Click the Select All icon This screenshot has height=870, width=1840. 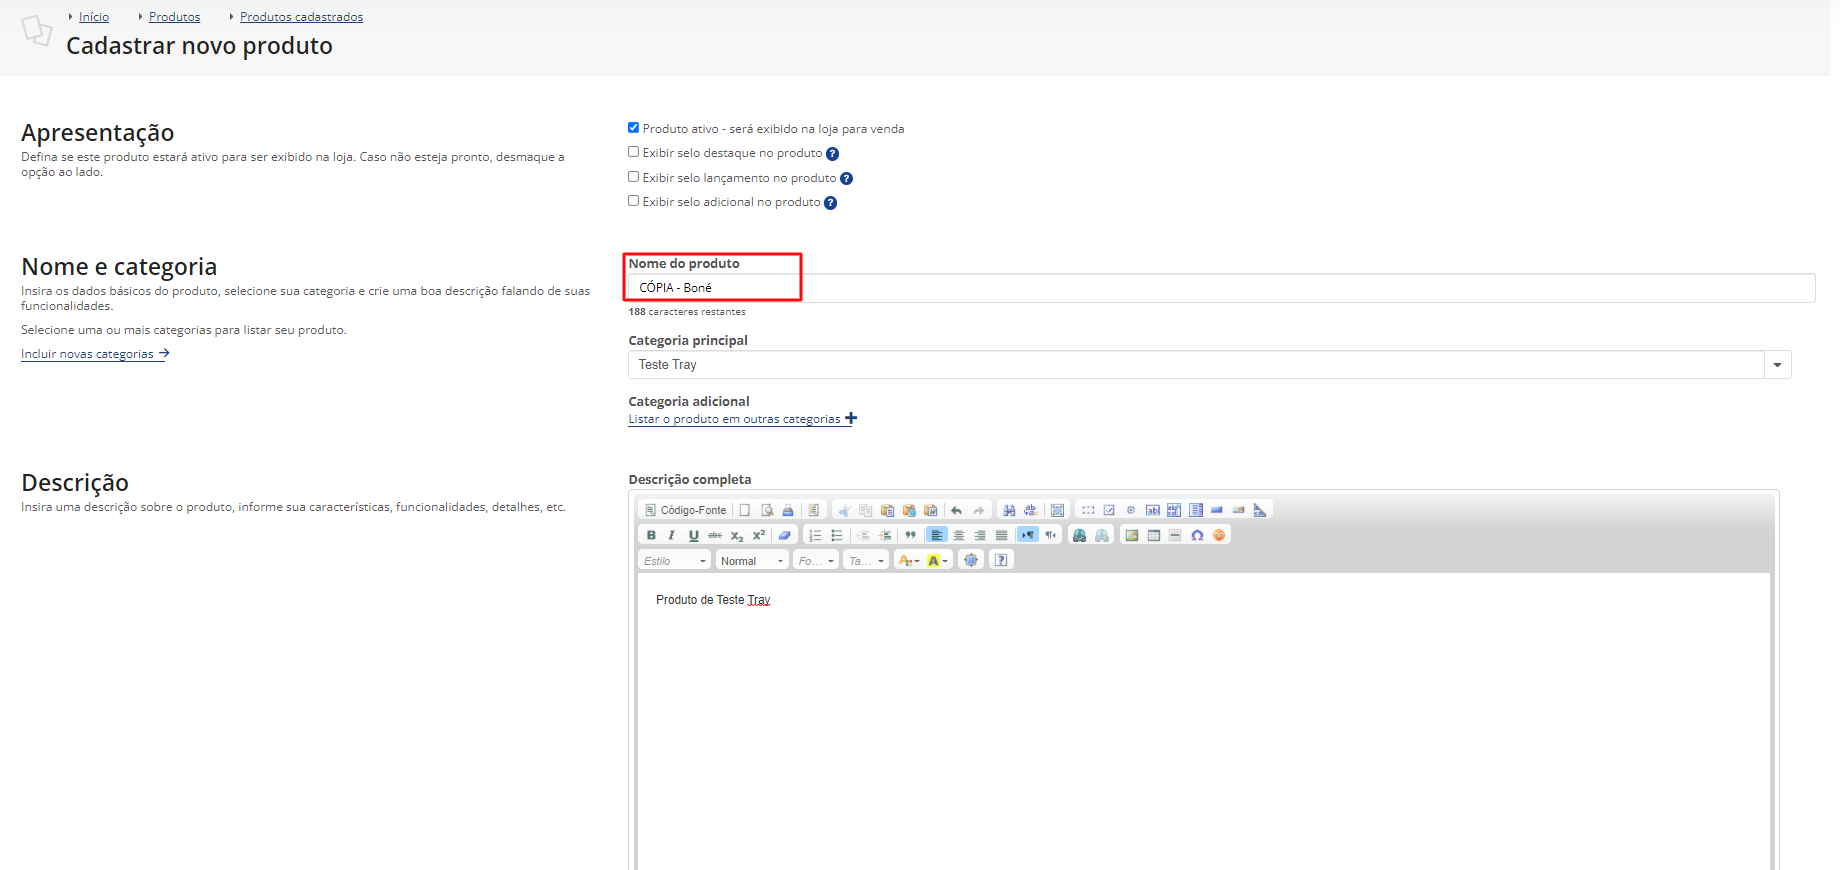point(1057,510)
